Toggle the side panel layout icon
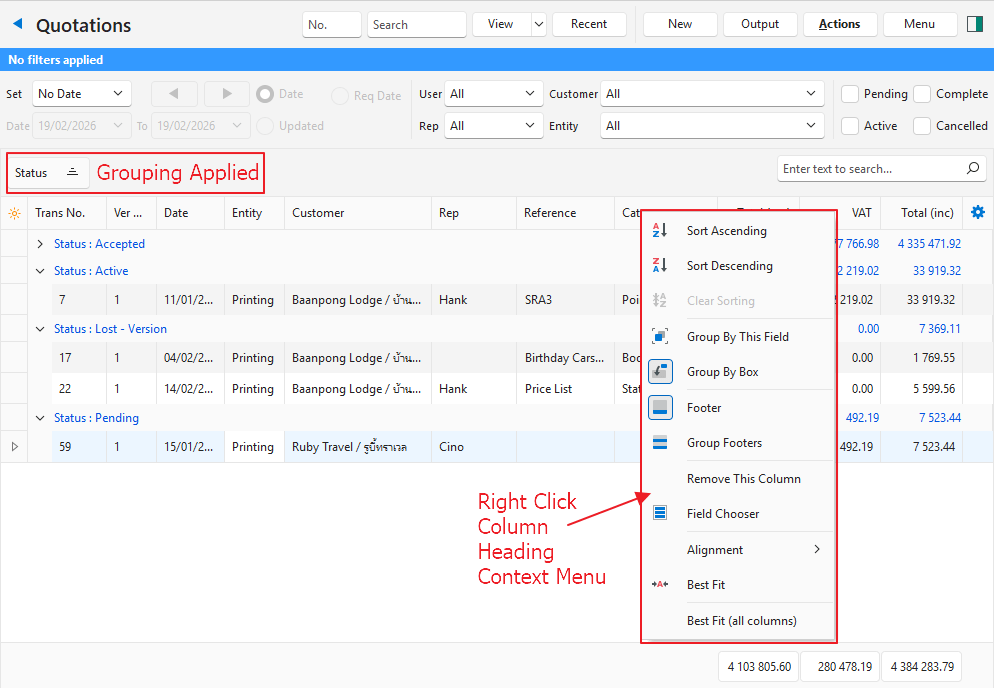This screenshot has height=688, width=994. click(x=975, y=24)
